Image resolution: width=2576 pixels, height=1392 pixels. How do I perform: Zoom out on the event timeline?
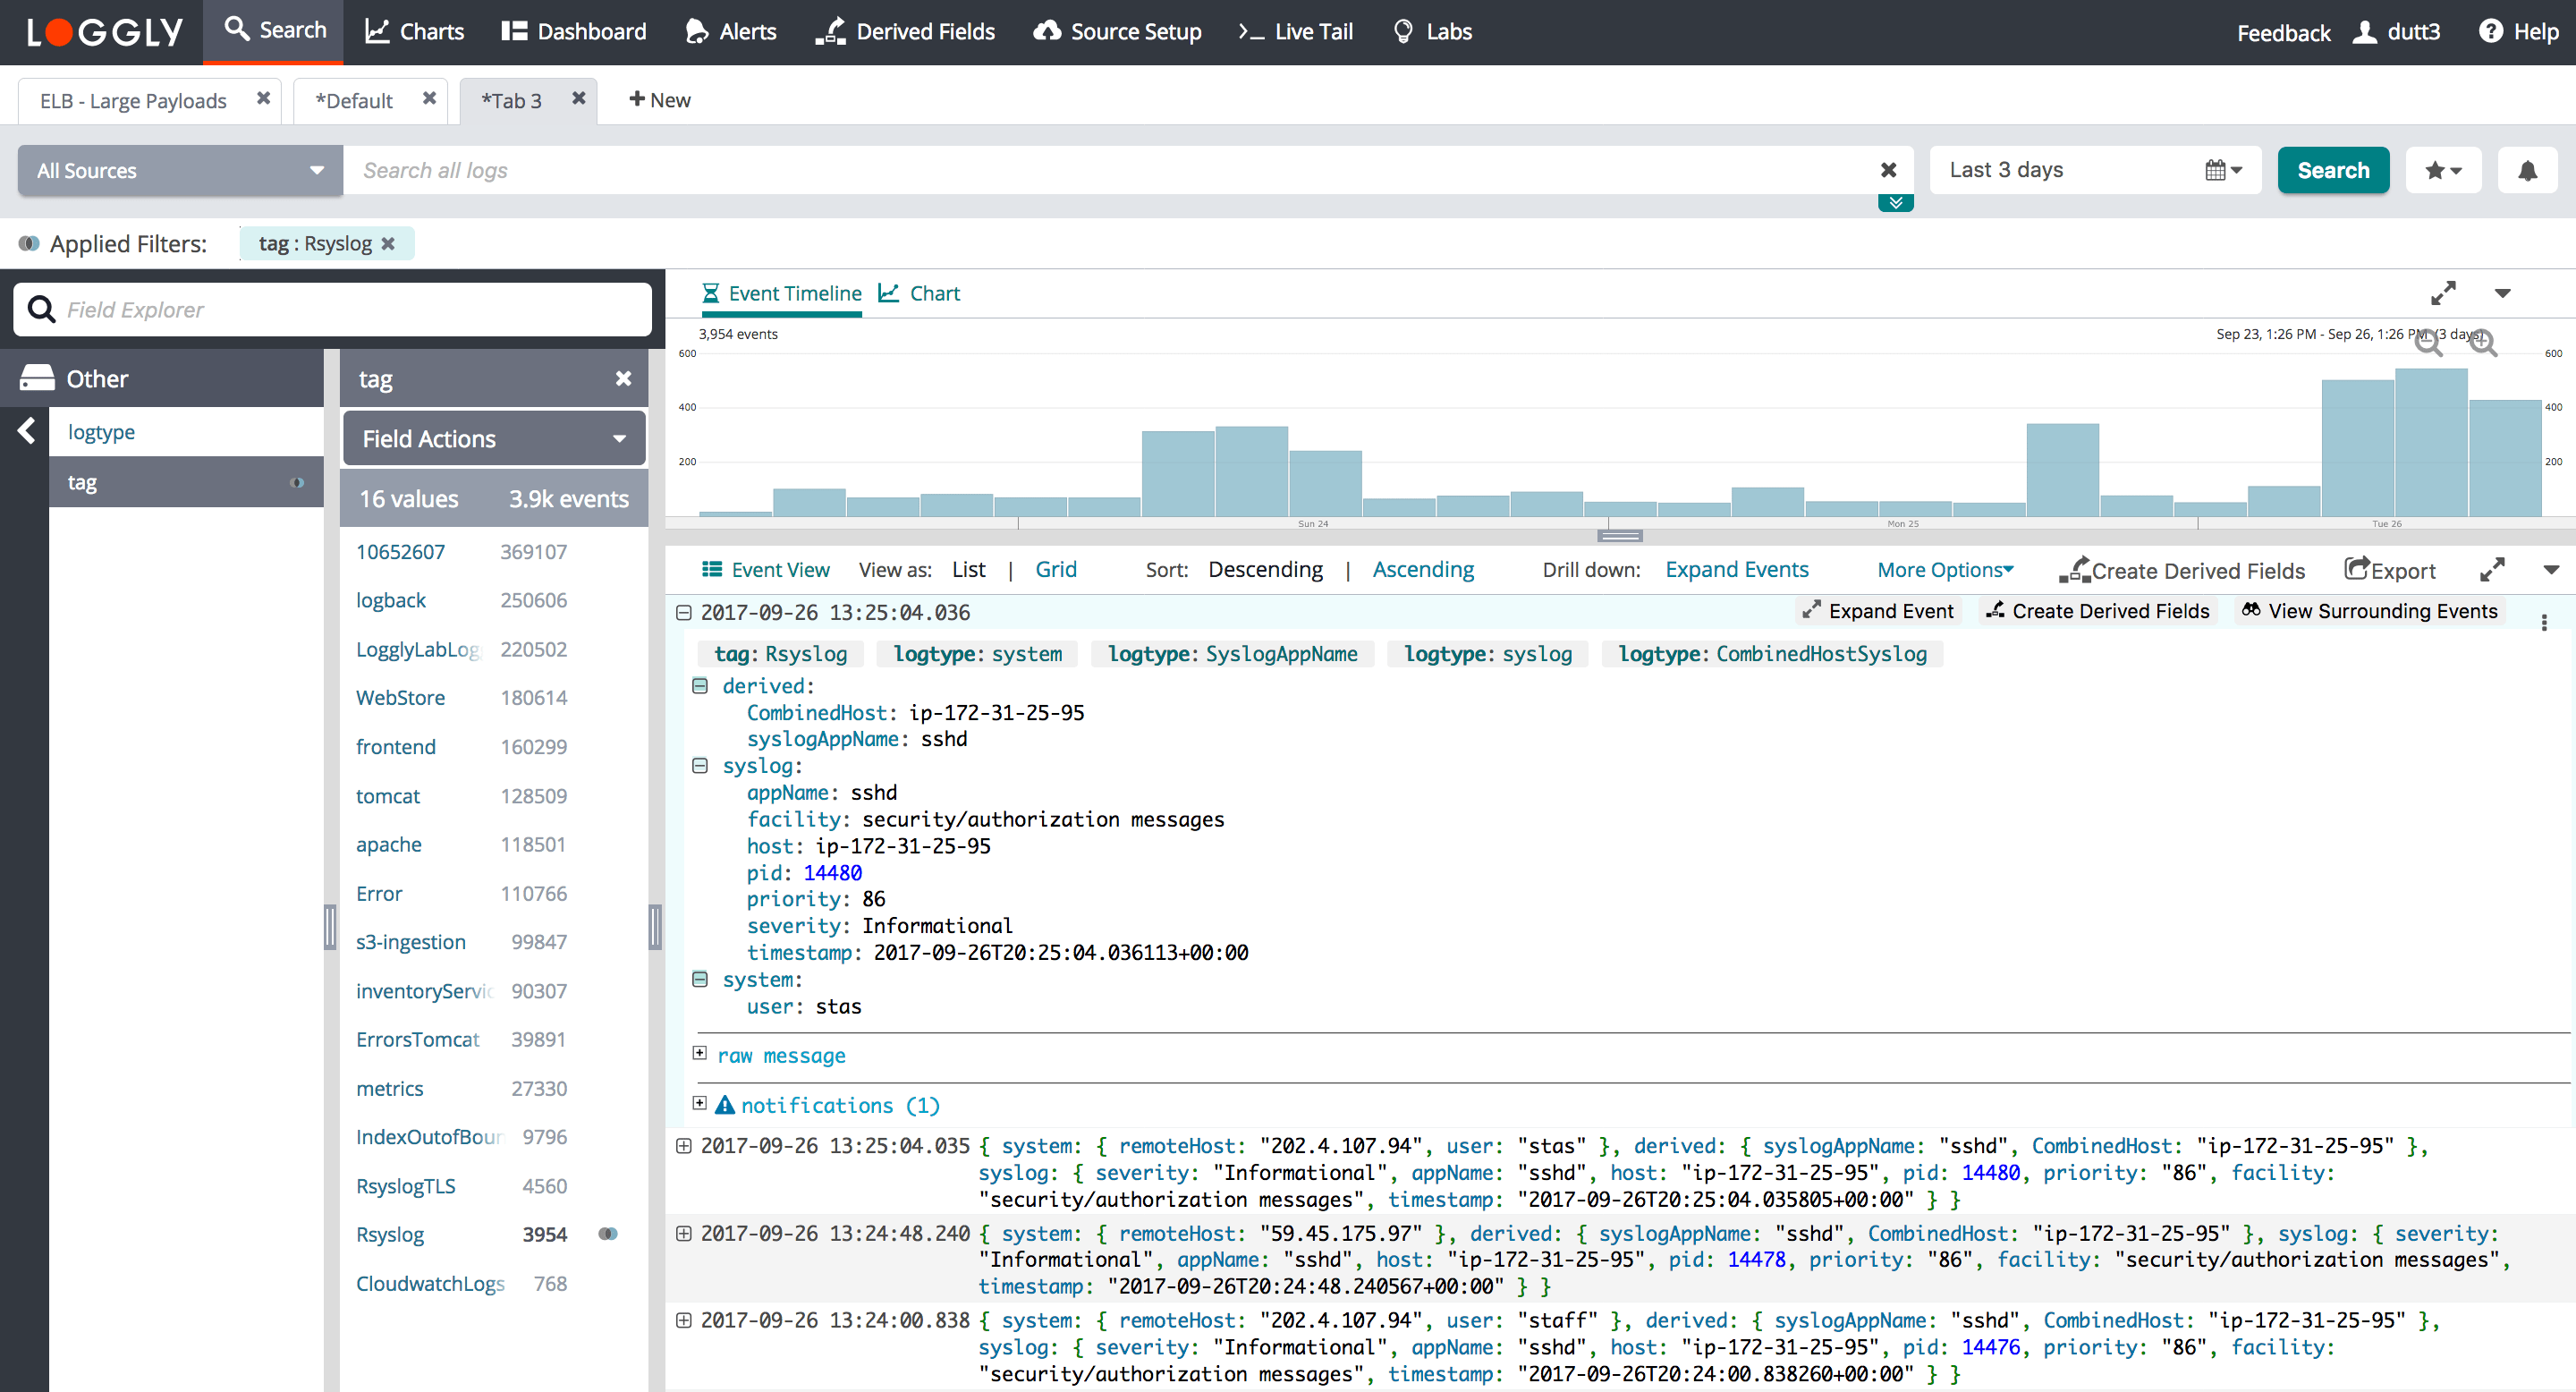coord(2428,343)
